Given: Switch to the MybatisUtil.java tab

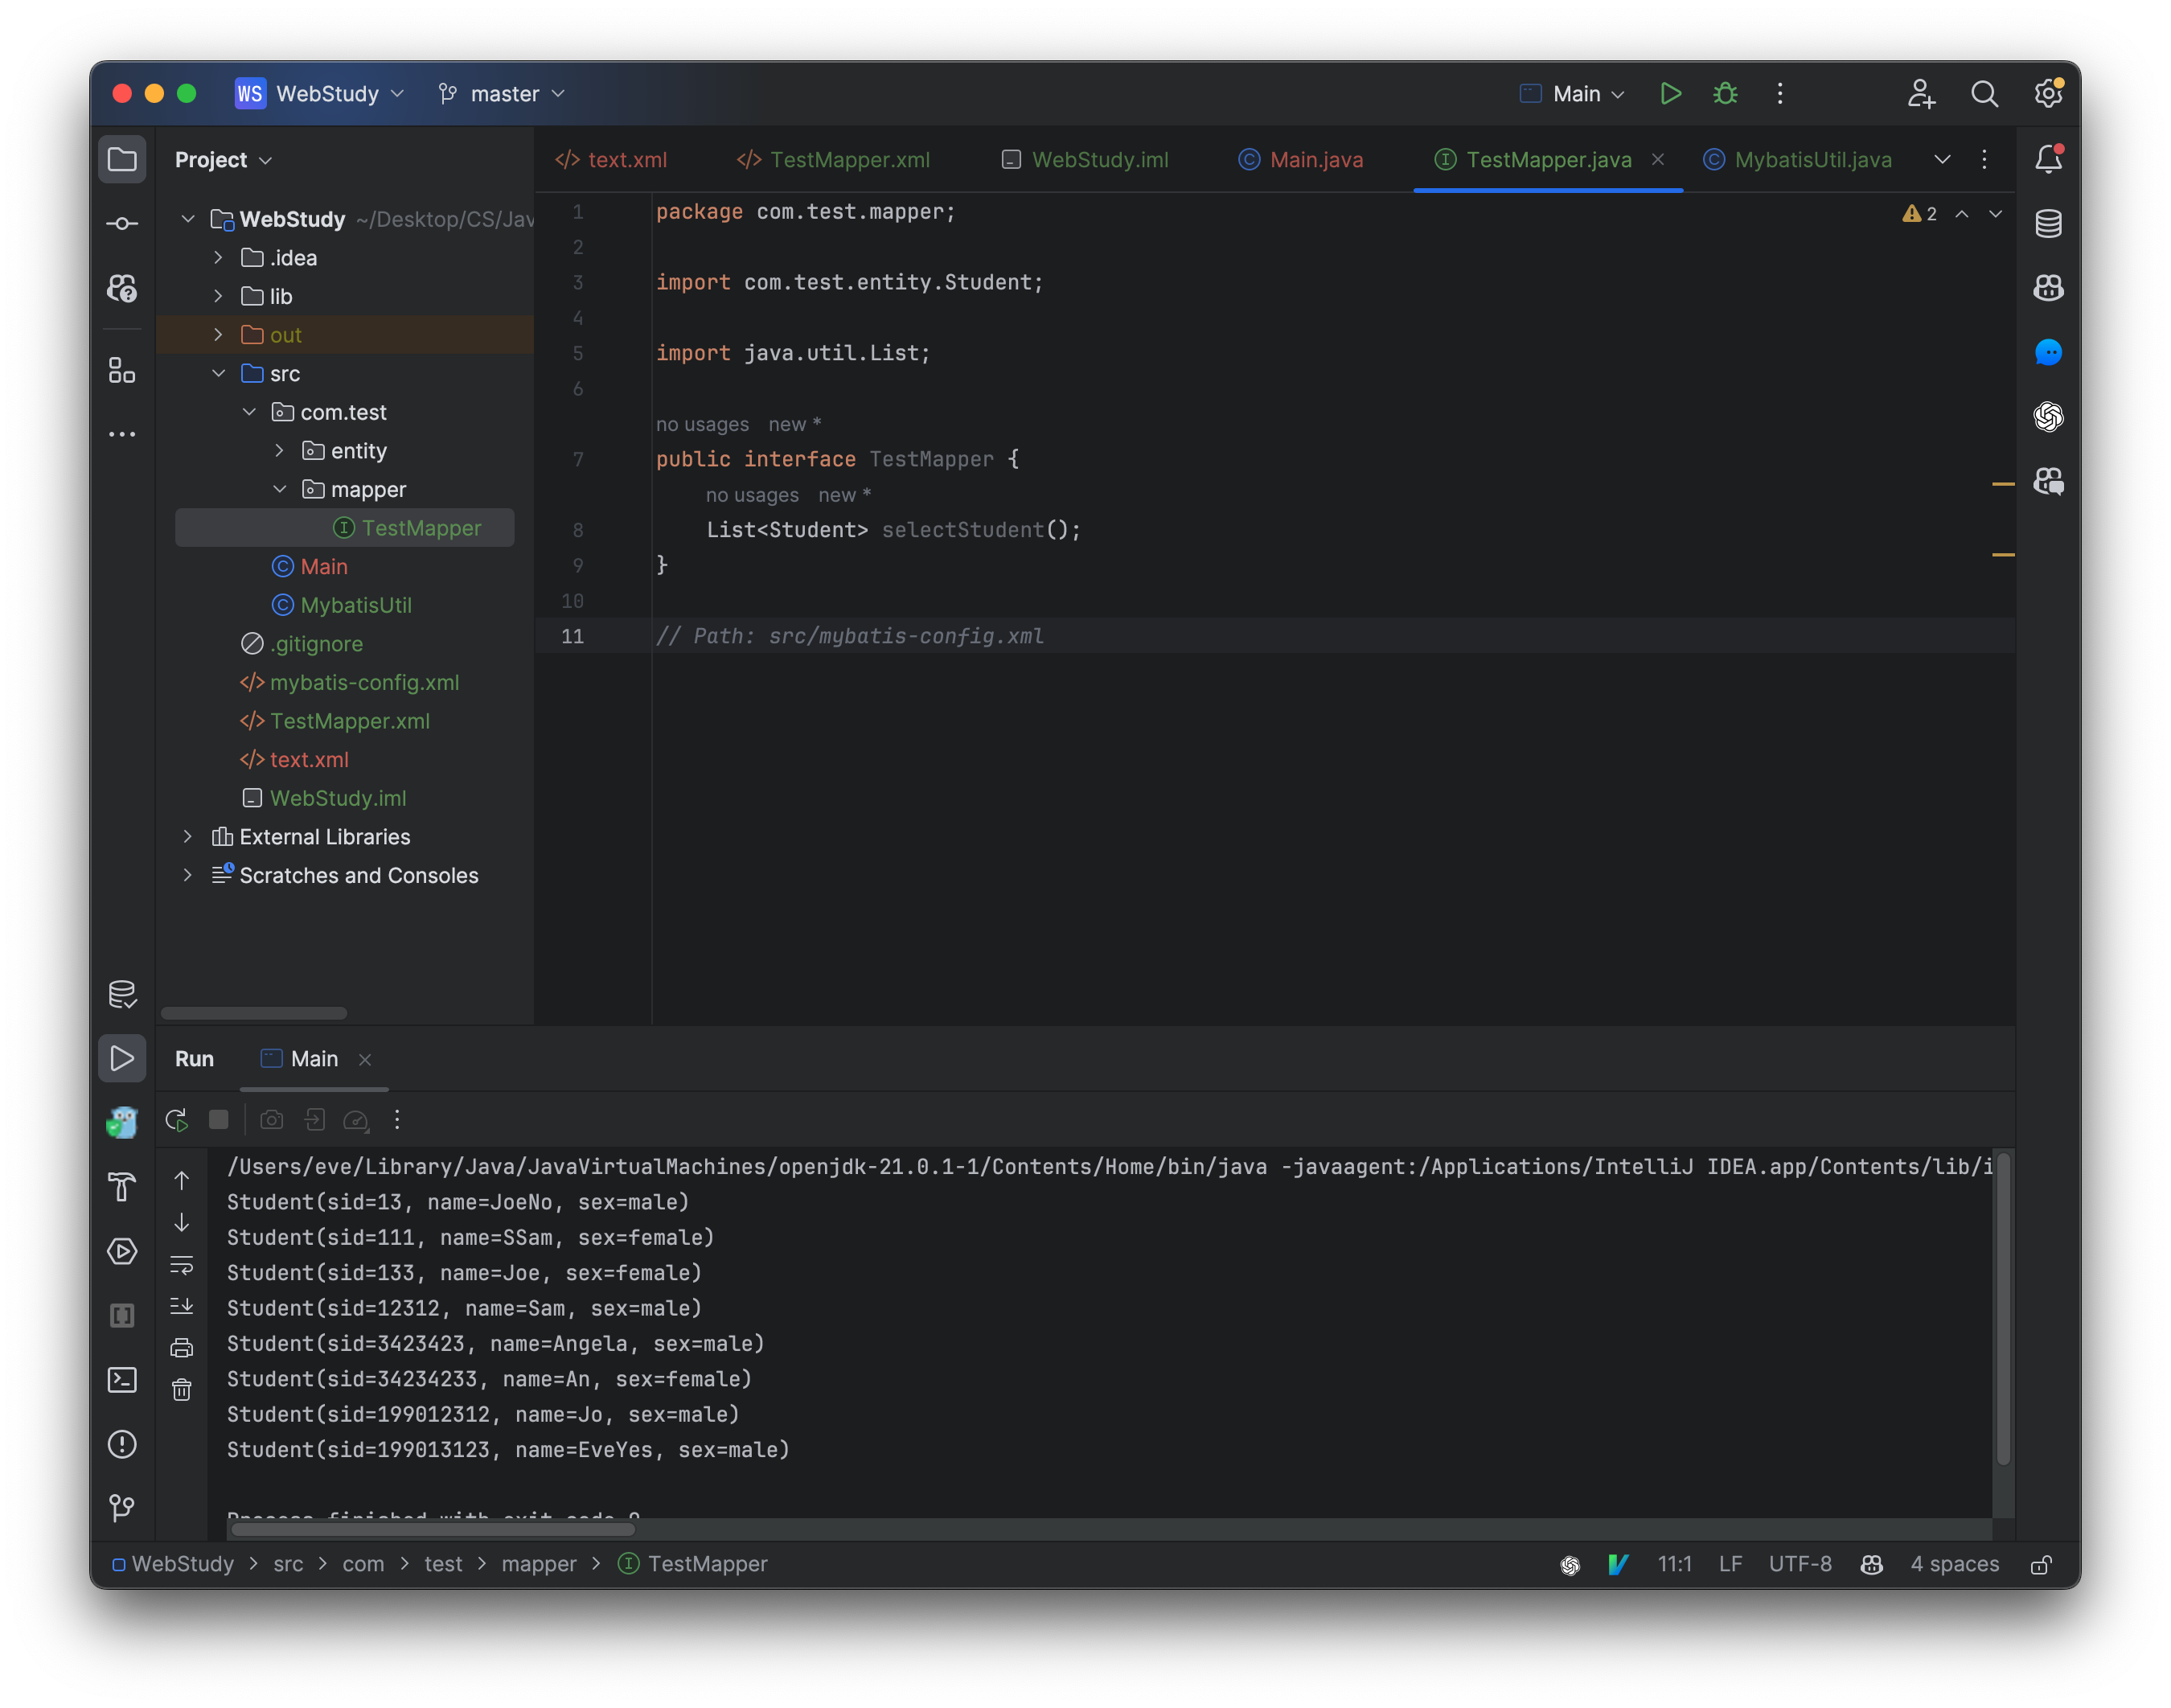Looking at the screenshot, I should pyautogui.click(x=1815, y=157).
